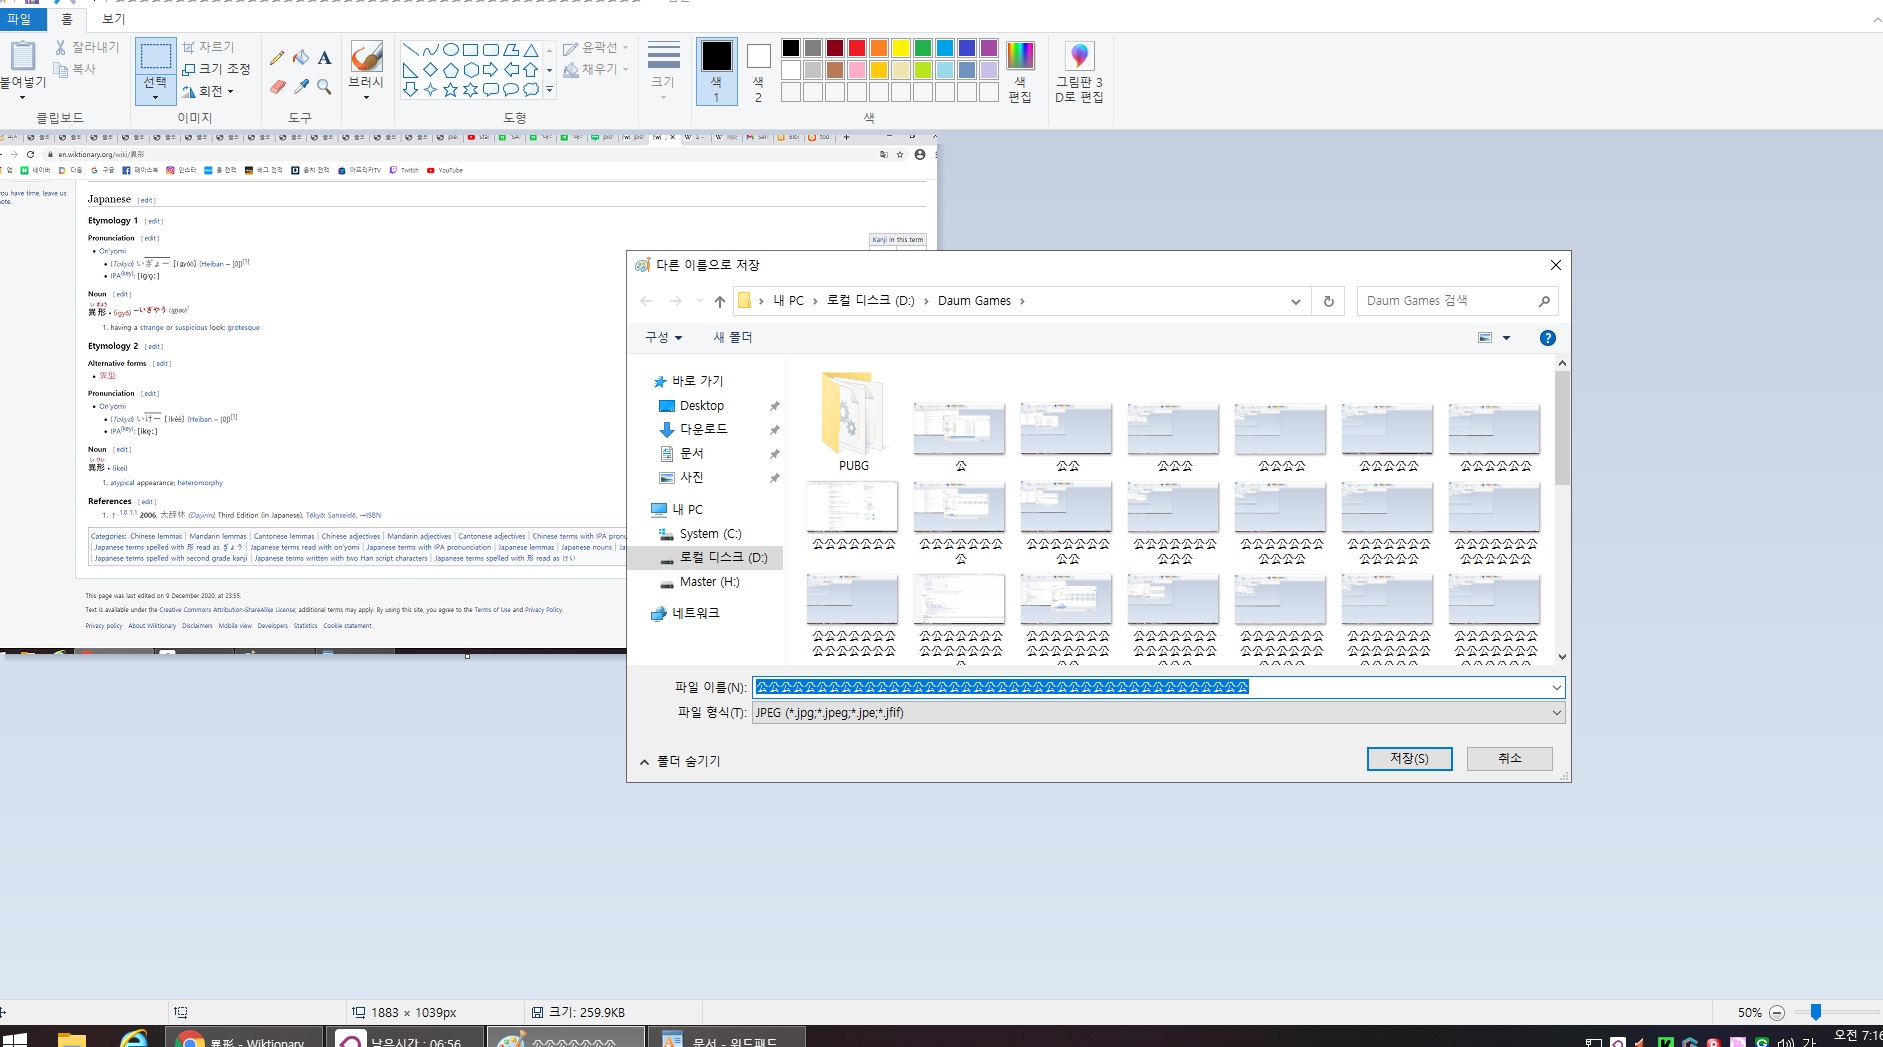Select System (C:) drive
Screen dimensions: 1883x1047
[710, 534]
